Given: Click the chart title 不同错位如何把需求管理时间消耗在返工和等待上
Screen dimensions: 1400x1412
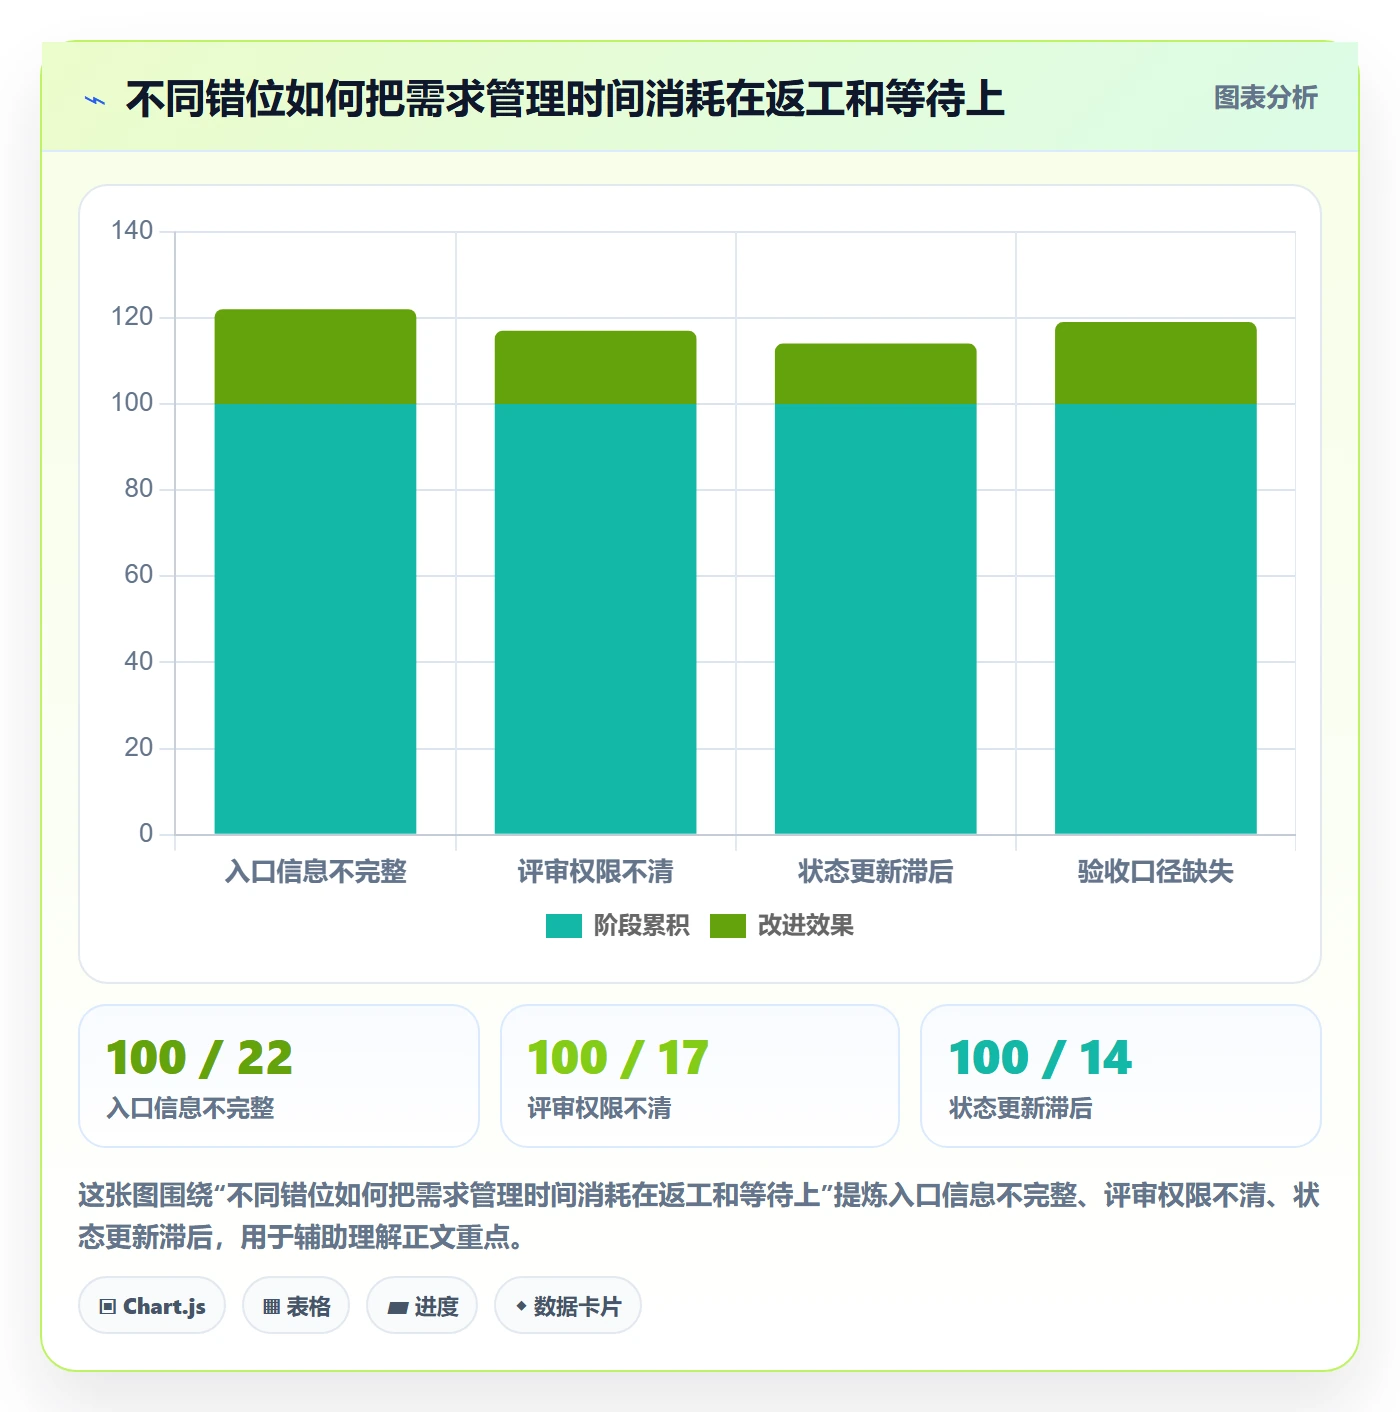Looking at the screenshot, I should click(565, 99).
